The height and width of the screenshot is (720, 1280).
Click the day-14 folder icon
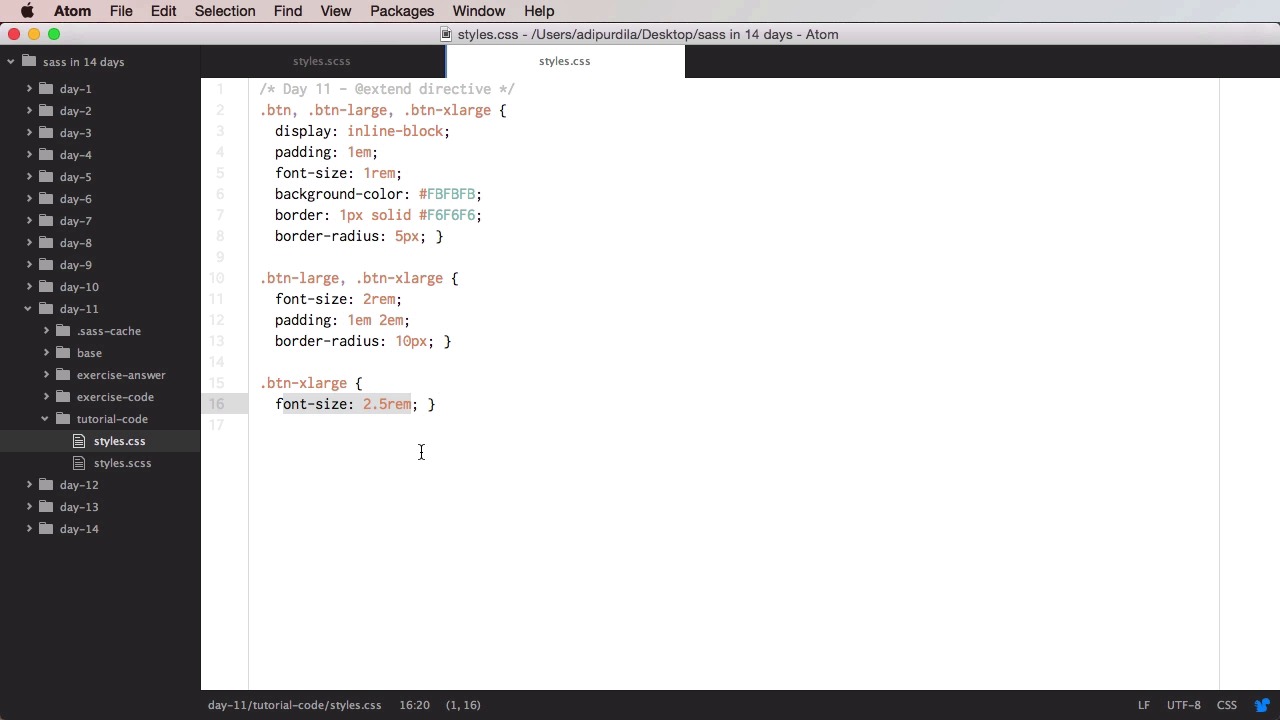tap(46, 529)
